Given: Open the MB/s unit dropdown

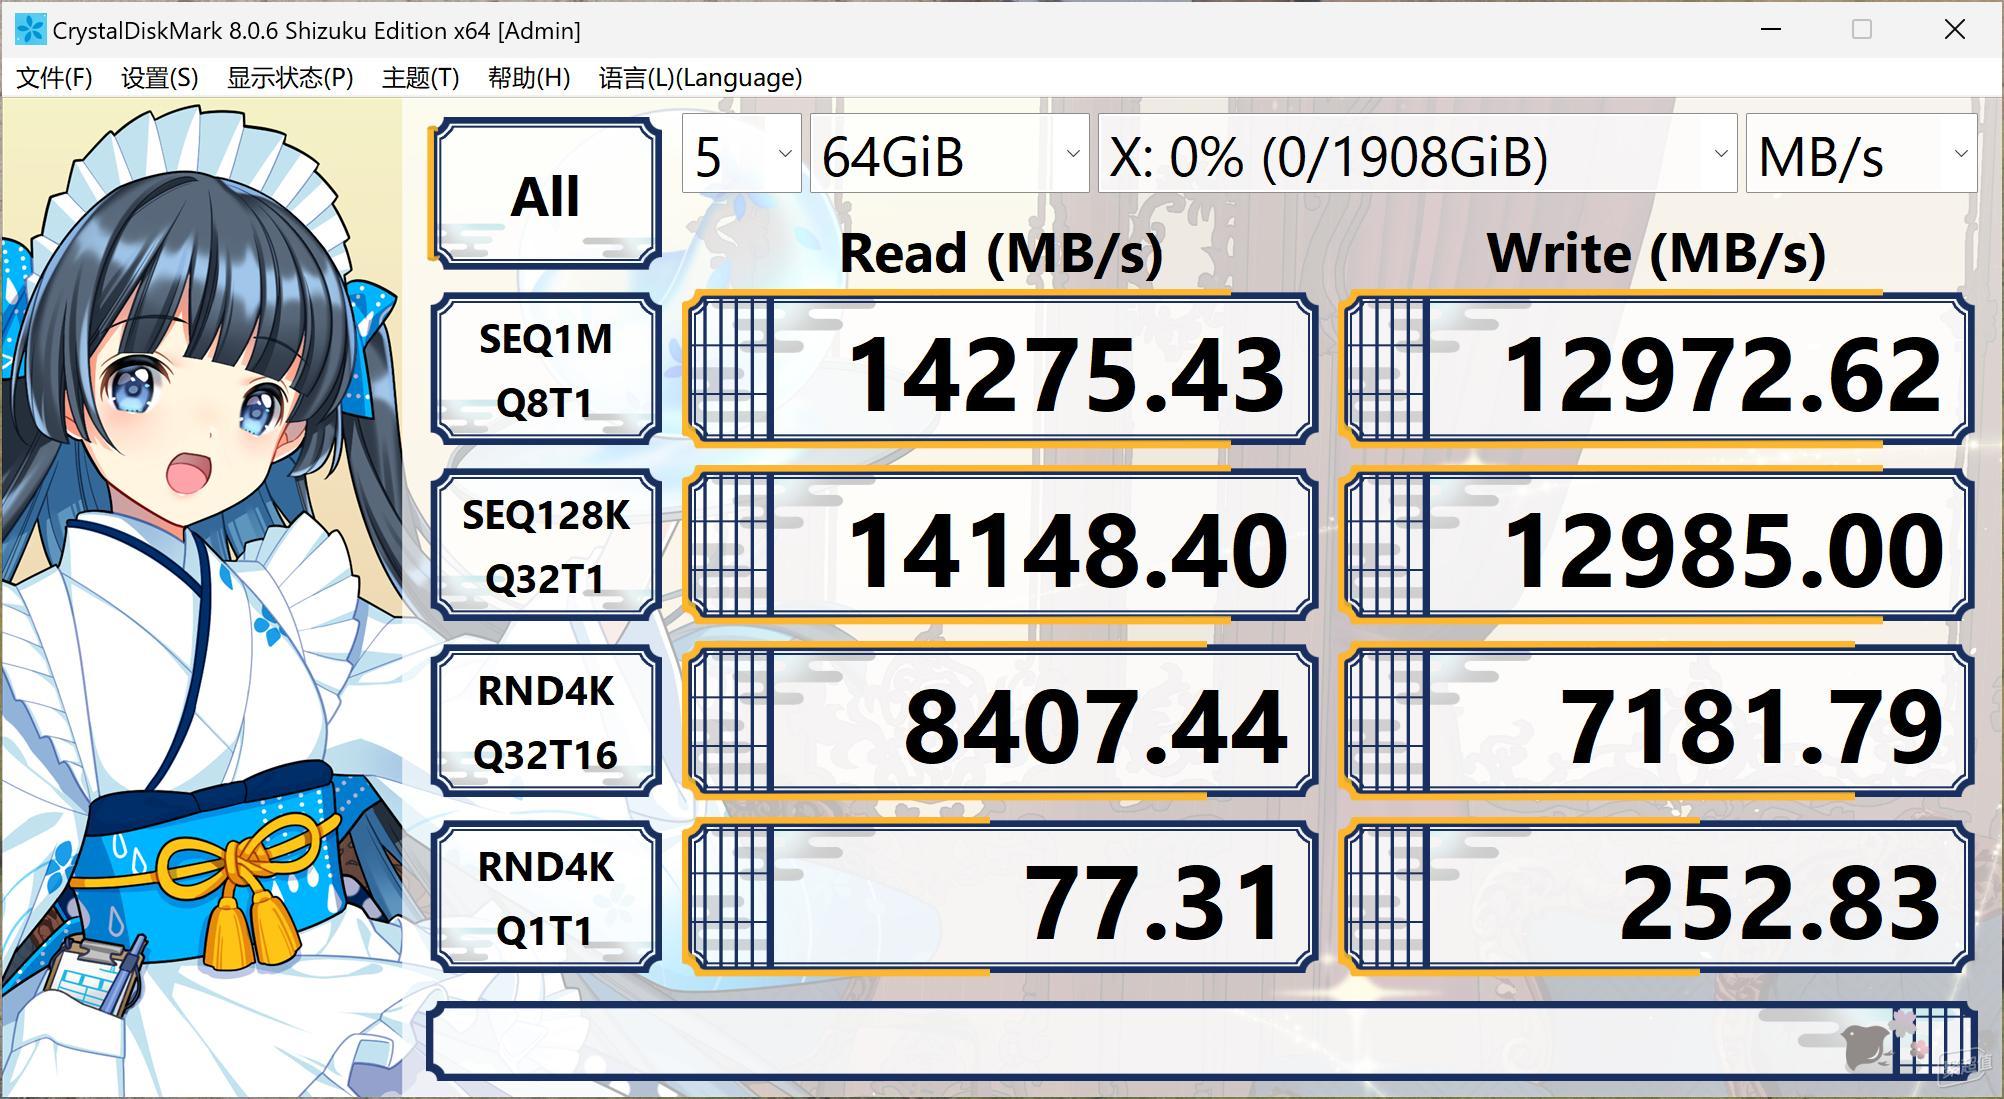Looking at the screenshot, I should [x=1861, y=154].
